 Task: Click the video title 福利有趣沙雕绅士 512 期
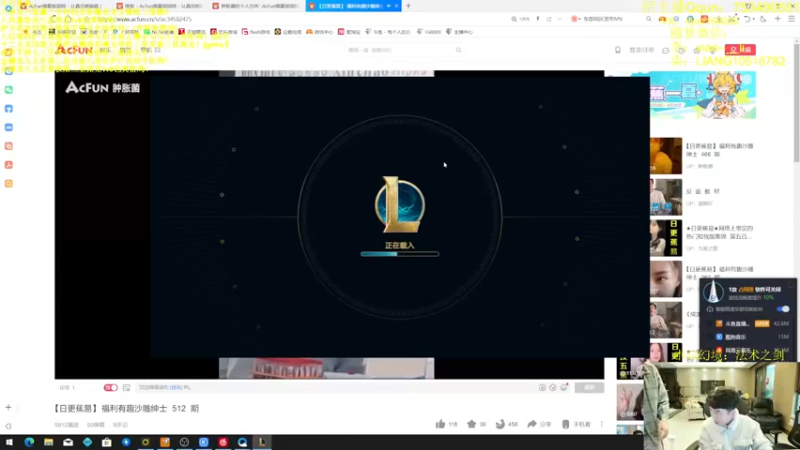126,409
